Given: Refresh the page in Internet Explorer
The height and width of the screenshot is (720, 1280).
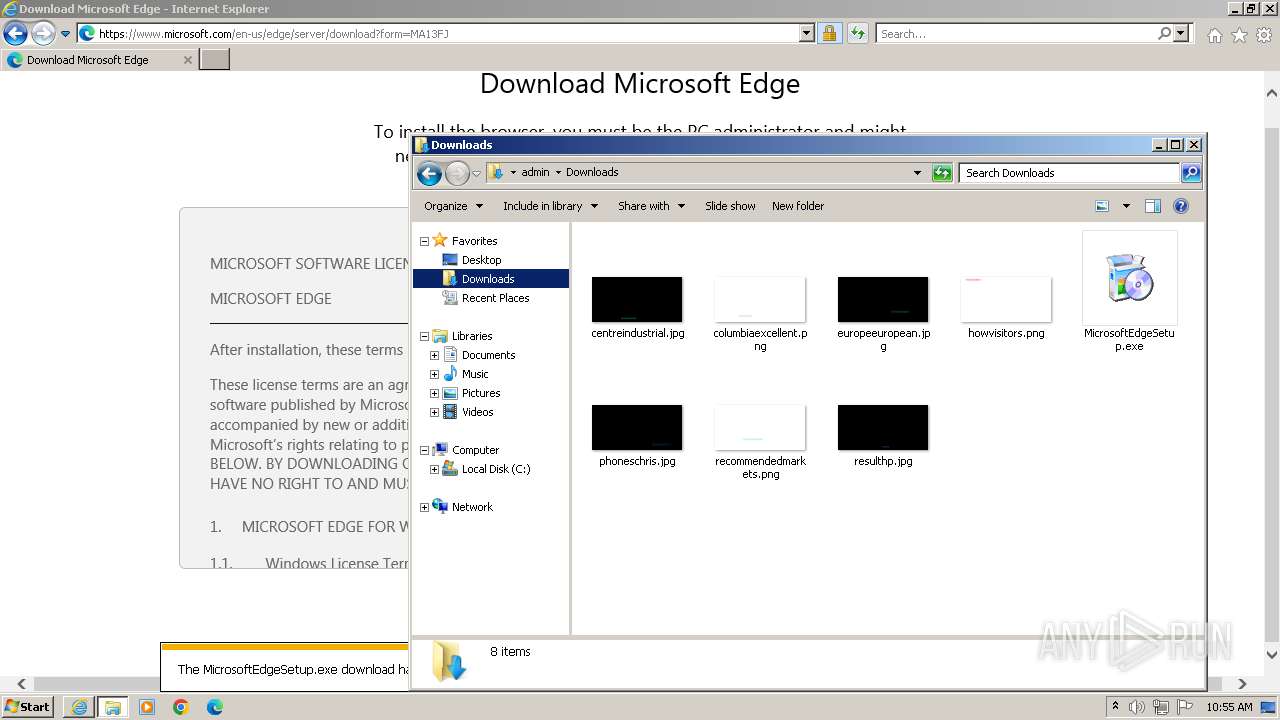Looking at the screenshot, I should (x=857, y=33).
